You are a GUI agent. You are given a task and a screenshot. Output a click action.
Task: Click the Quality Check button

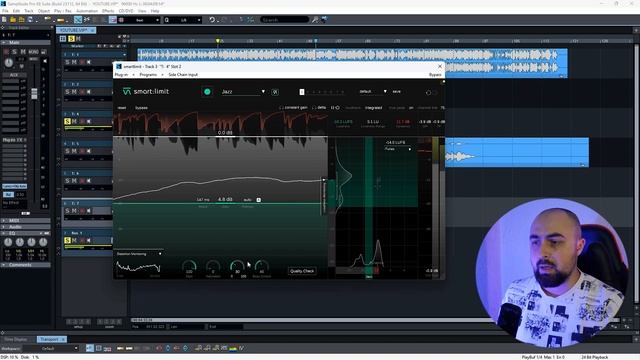click(x=302, y=271)
